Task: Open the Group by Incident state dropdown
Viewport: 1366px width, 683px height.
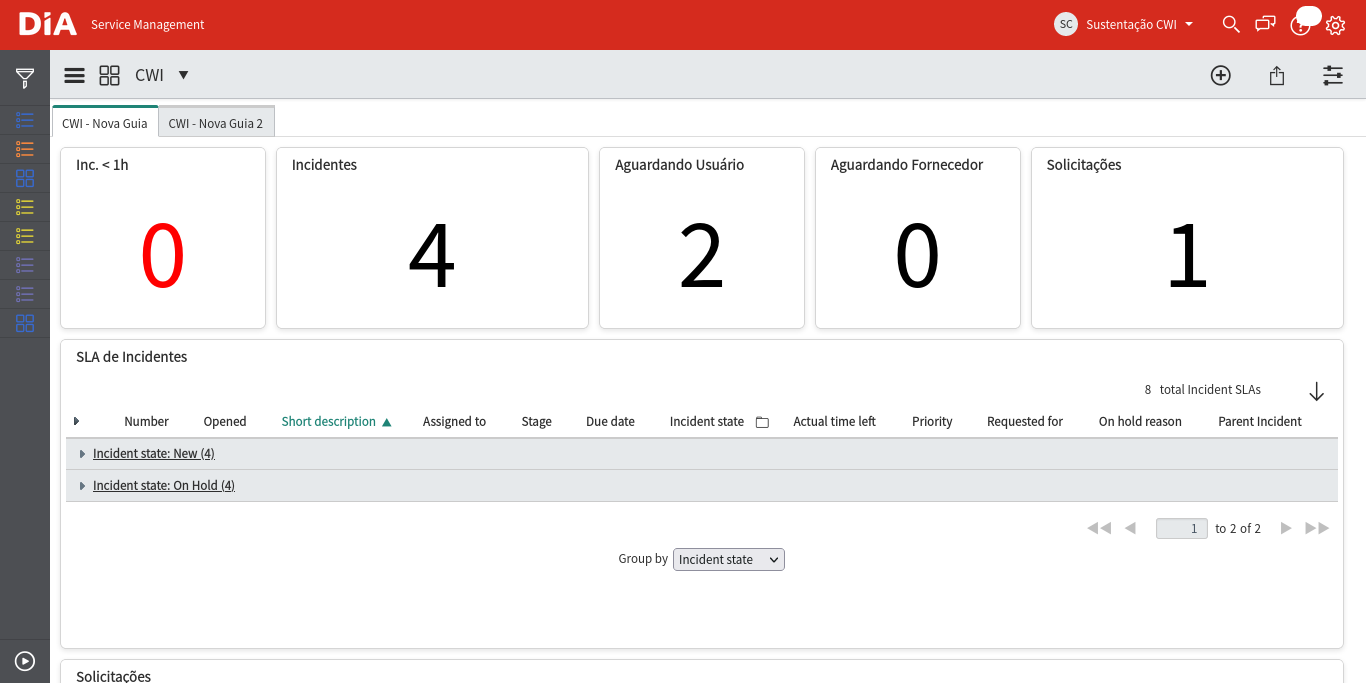Action: pyautogui.click(x=729, y=559)
